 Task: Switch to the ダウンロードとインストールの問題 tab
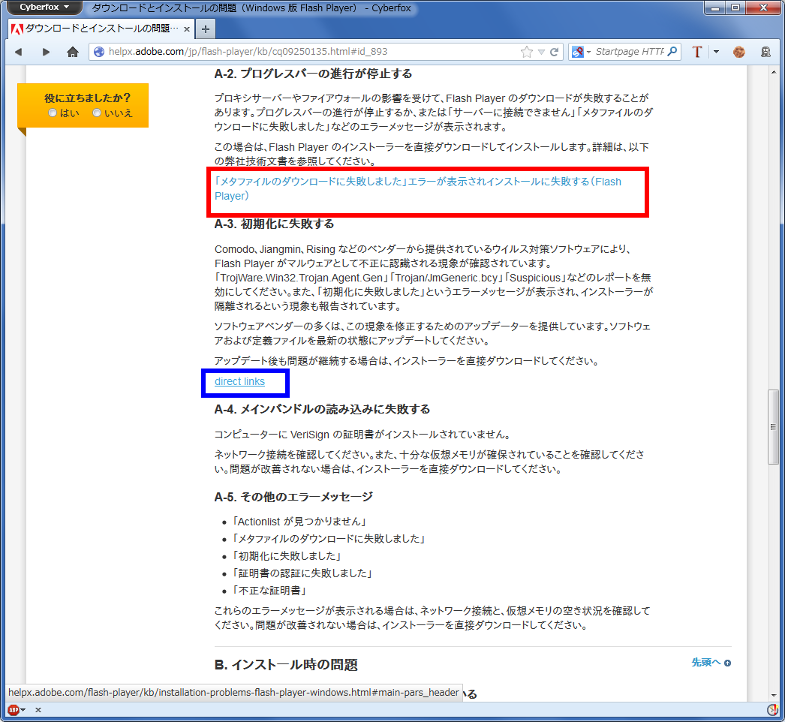coord(101,29)
